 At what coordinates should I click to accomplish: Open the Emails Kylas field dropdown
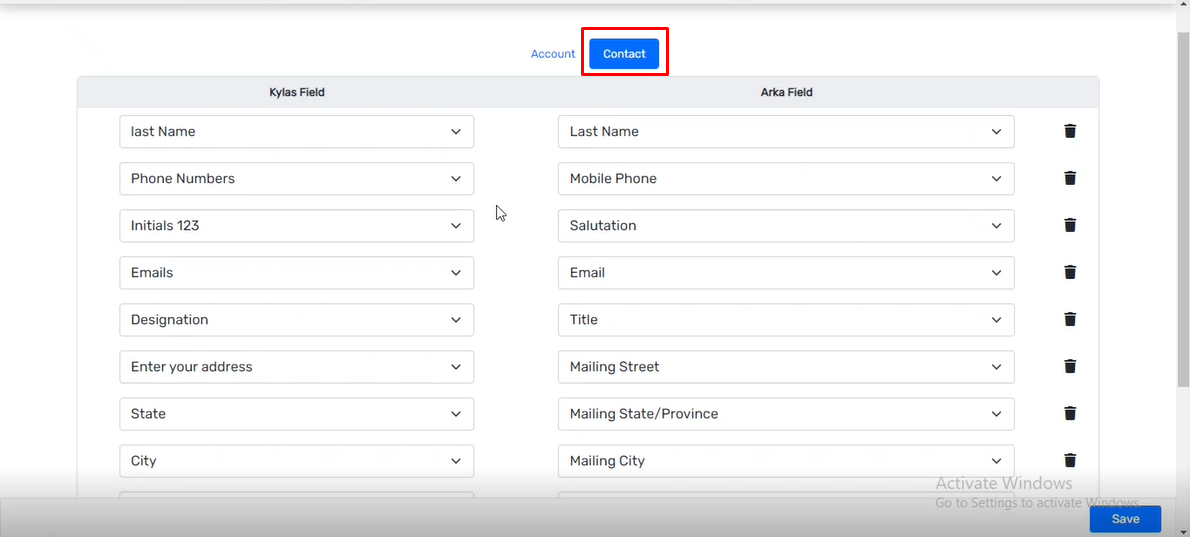tap(297, 272)
